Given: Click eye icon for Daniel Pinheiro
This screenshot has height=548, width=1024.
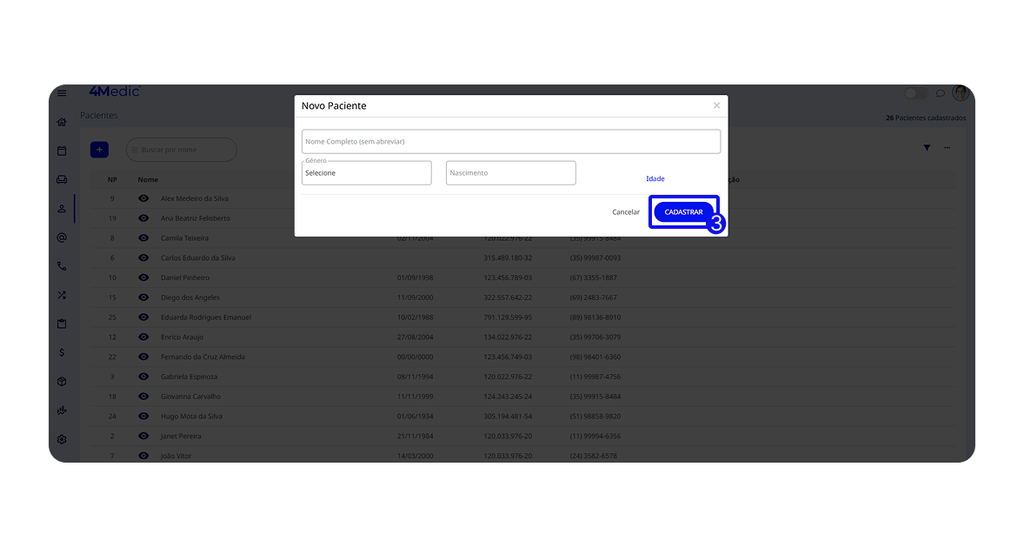Looking at the screenshot, I should [x=144, y=278].
